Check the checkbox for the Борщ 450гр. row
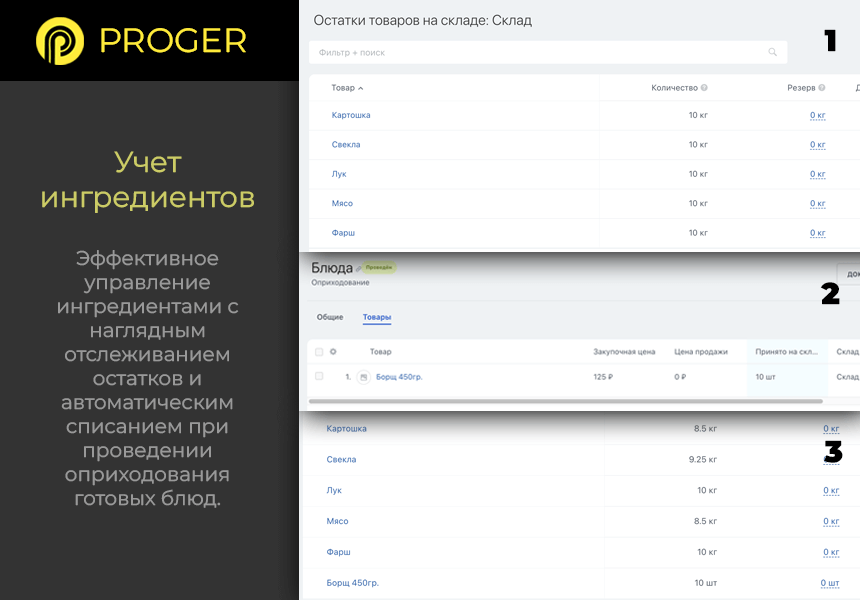The height and width of the screenshot is (600, 860). point(319,377)
